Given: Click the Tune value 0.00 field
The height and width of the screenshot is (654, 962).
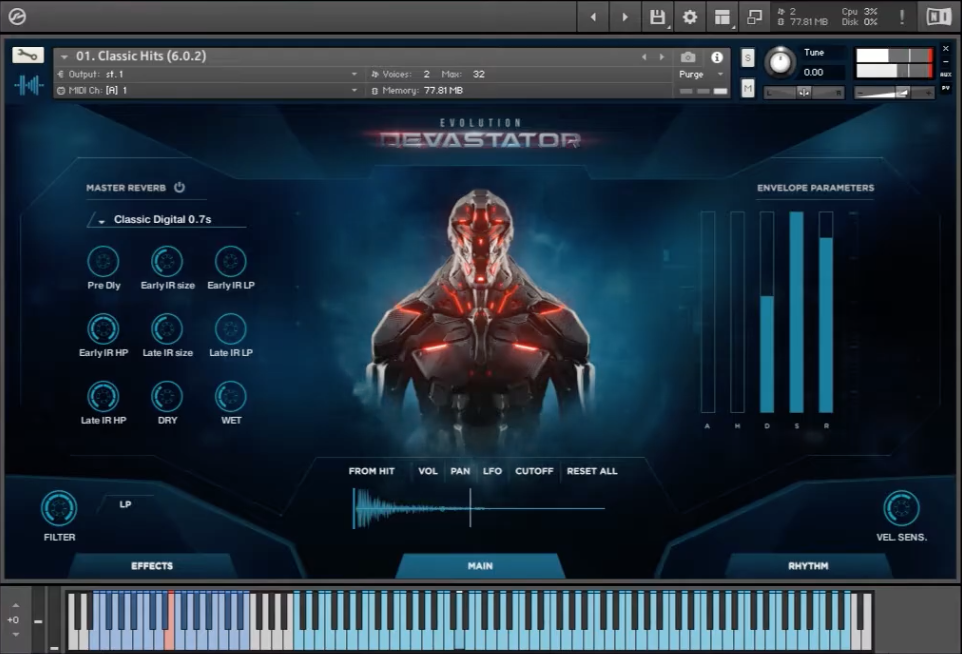Looking at the screenshot, I should [x=822, y=72].
